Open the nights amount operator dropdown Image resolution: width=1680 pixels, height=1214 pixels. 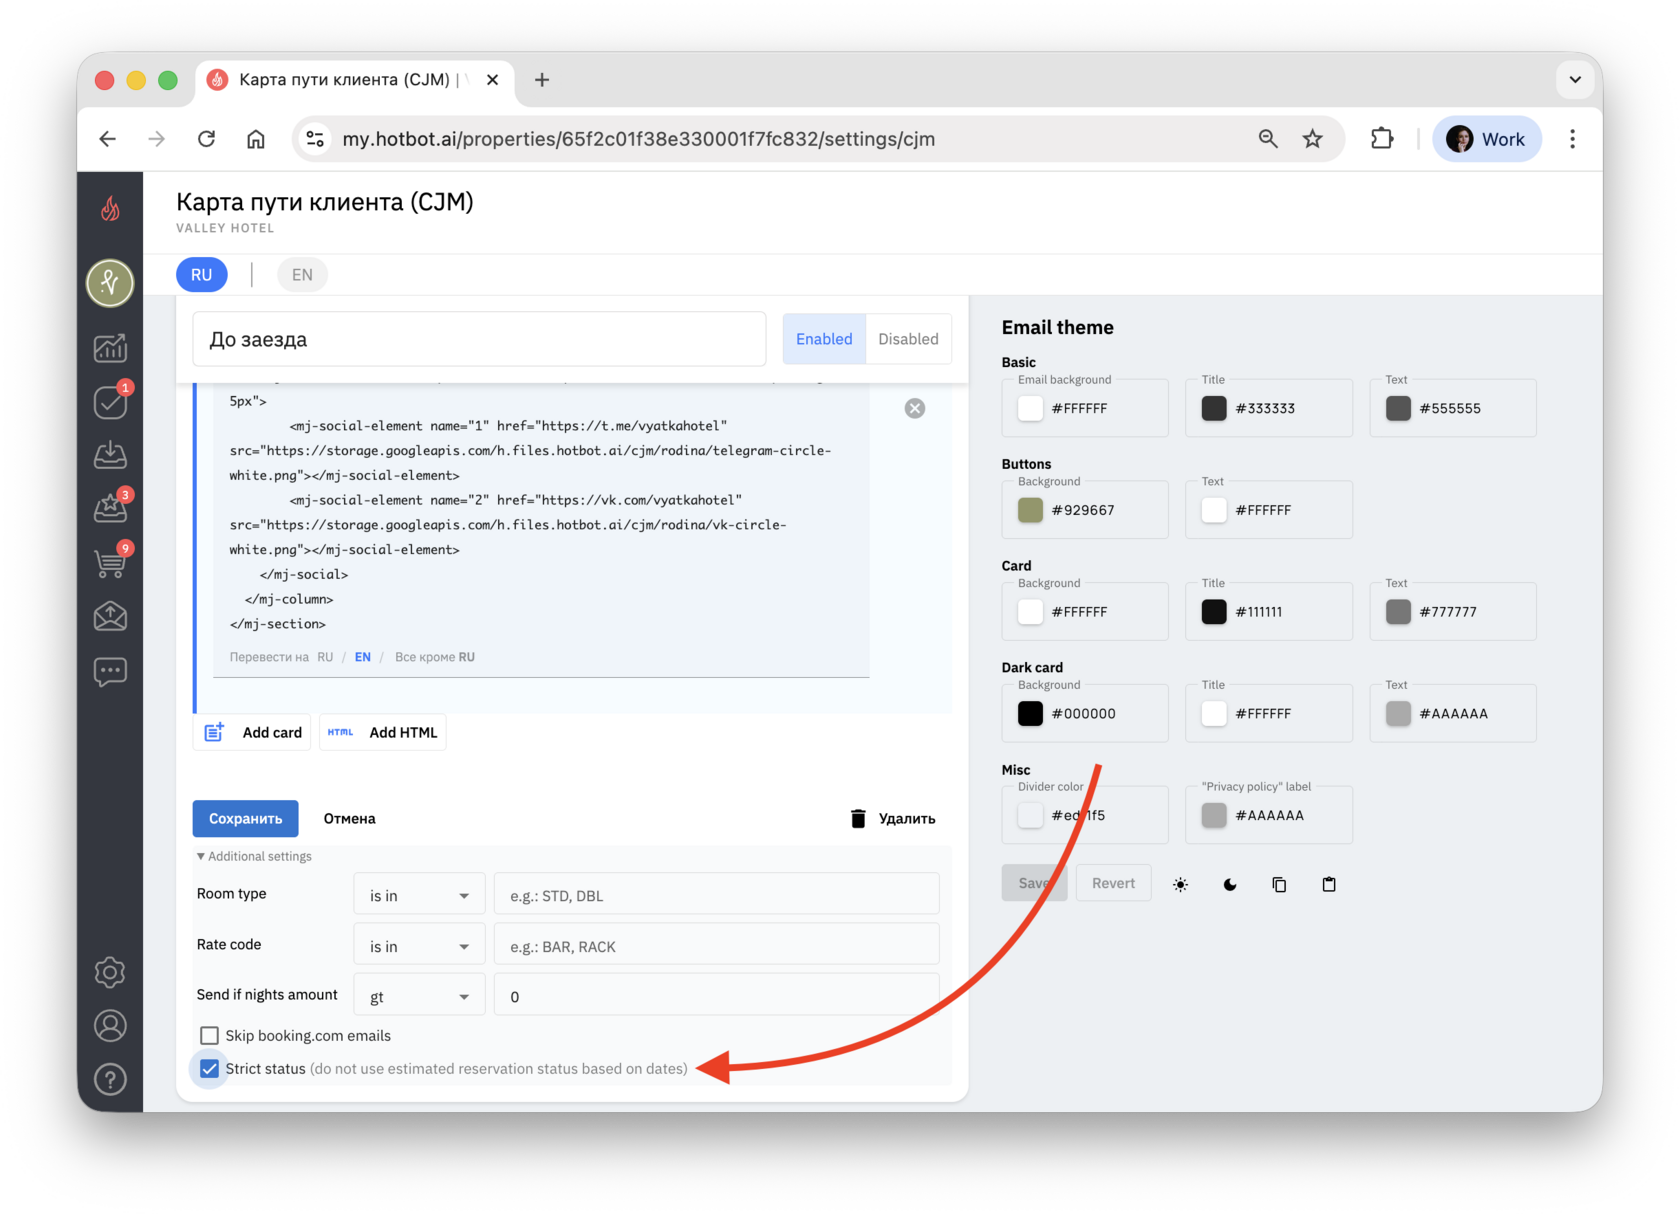[419, 996]
